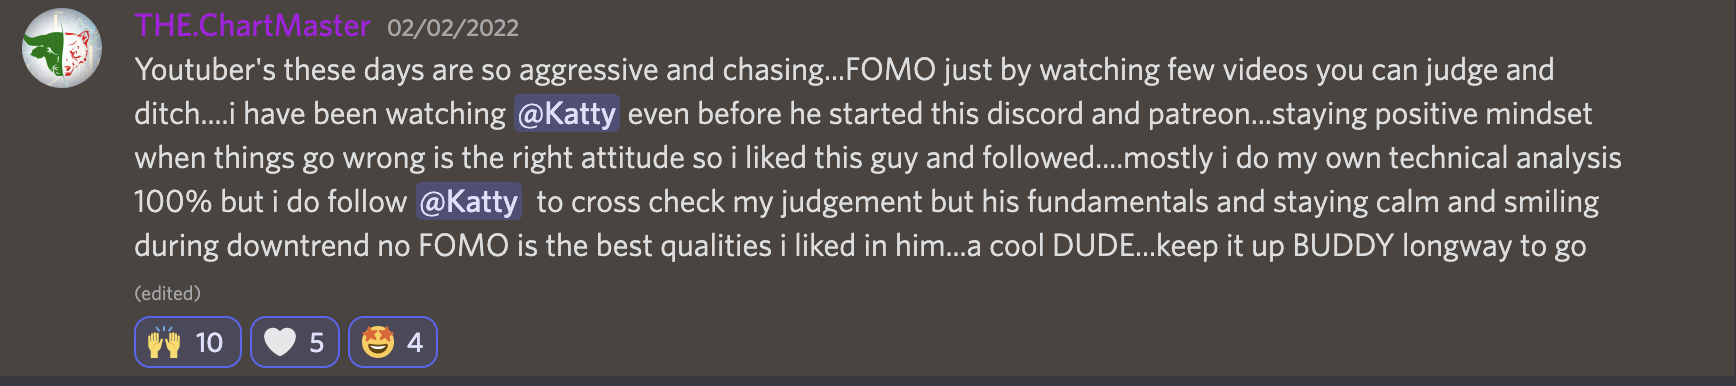Viewport: 1736px width, 386px height.
Task: Toggle the star-struck face reaction
Action: [x=393, y=342]
